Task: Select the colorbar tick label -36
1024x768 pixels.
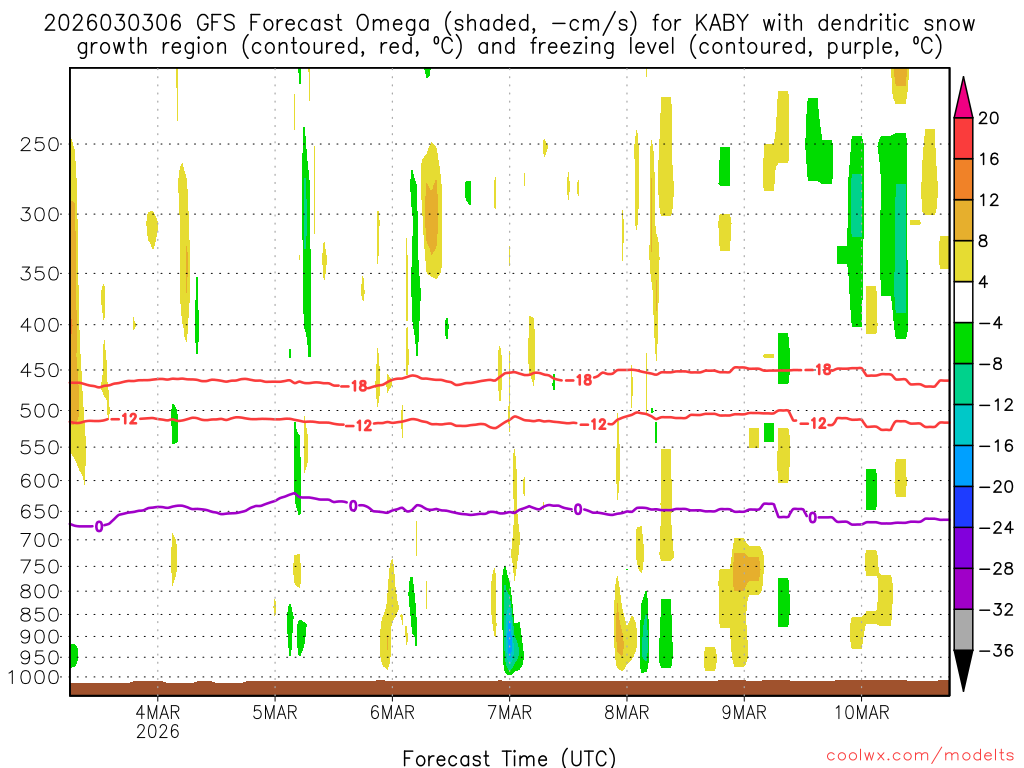Action: (996, 650)
